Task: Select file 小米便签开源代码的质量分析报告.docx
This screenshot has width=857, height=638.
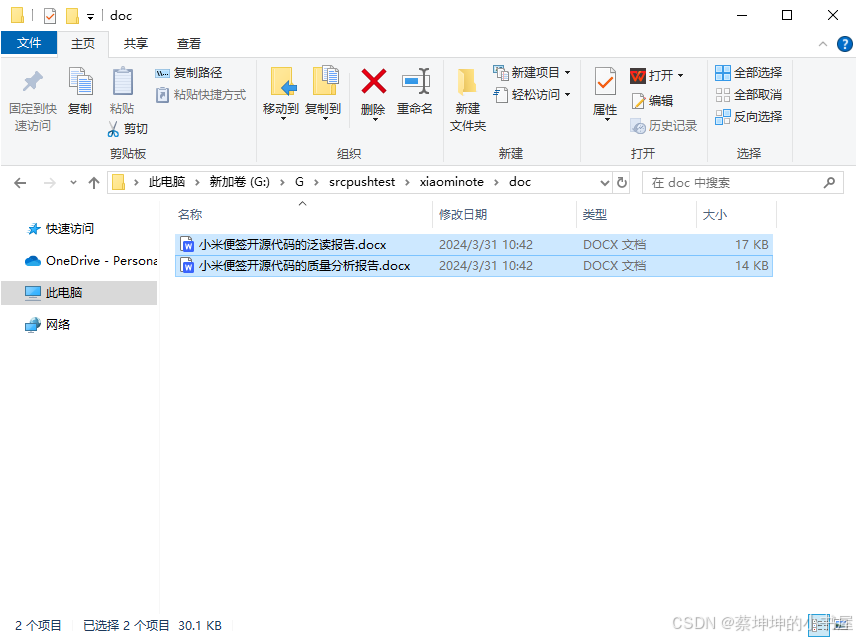Action: (474, 266)
